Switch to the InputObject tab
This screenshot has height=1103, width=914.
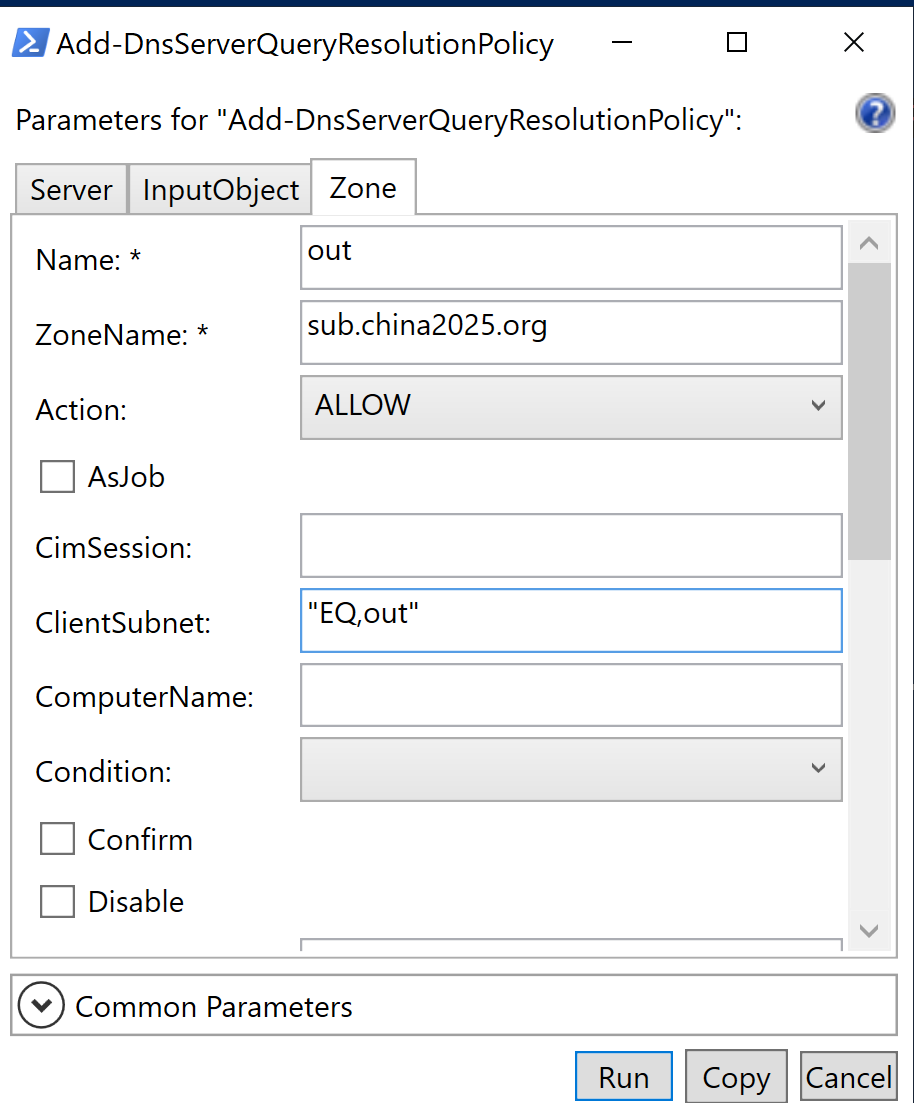pyautogui.click(x=220, y=189)
